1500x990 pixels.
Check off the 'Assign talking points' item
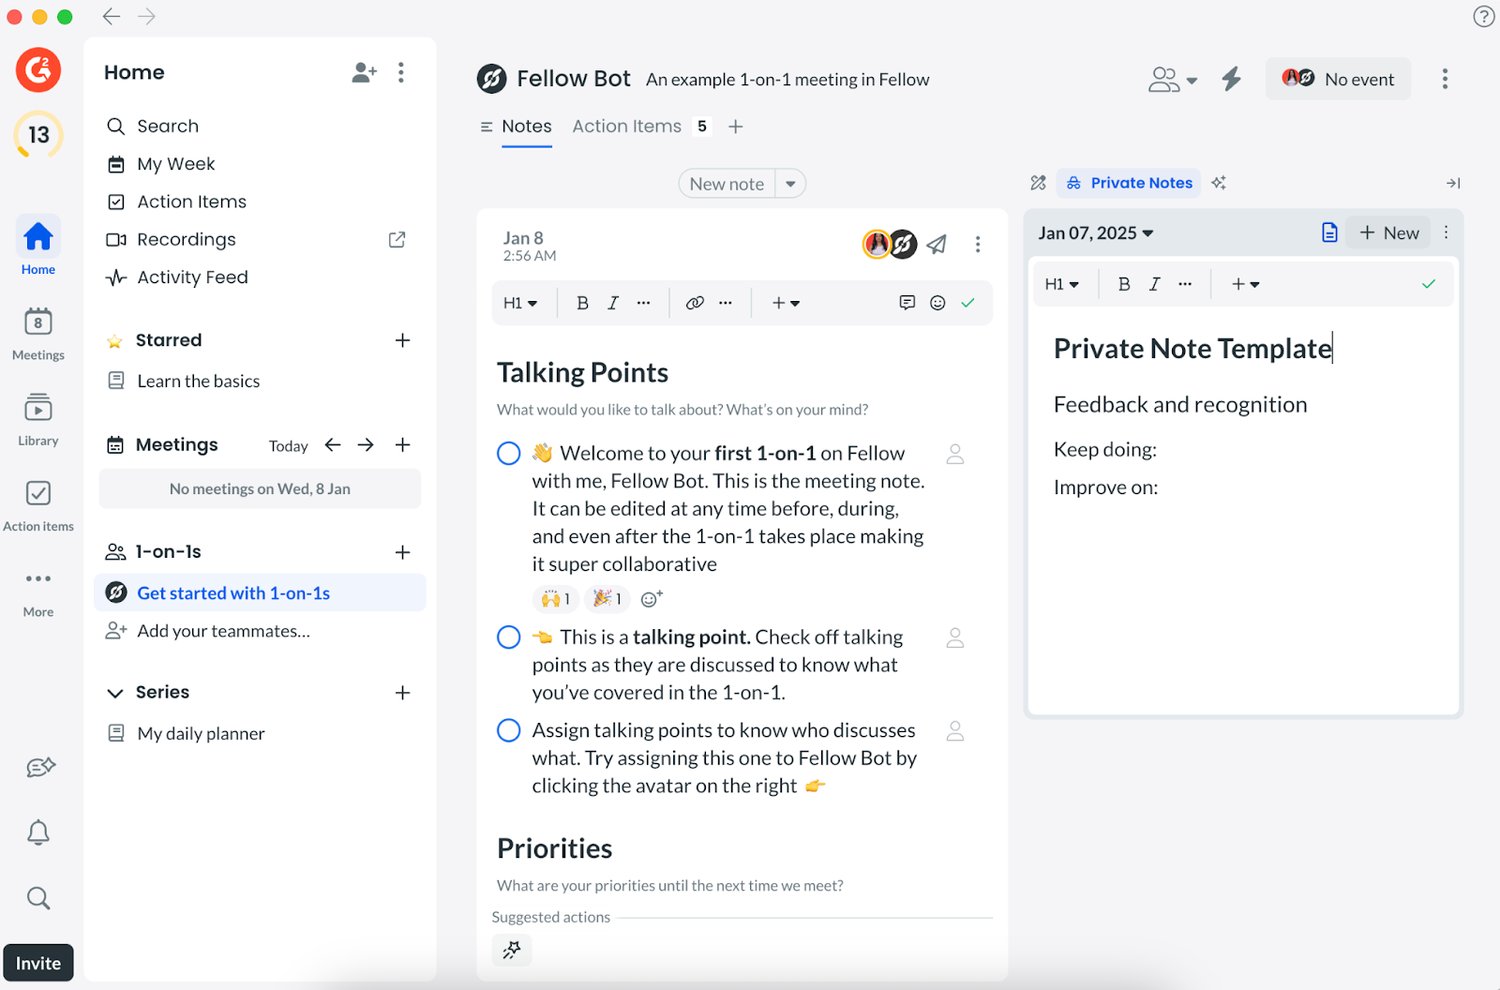[x=509, y=731]
